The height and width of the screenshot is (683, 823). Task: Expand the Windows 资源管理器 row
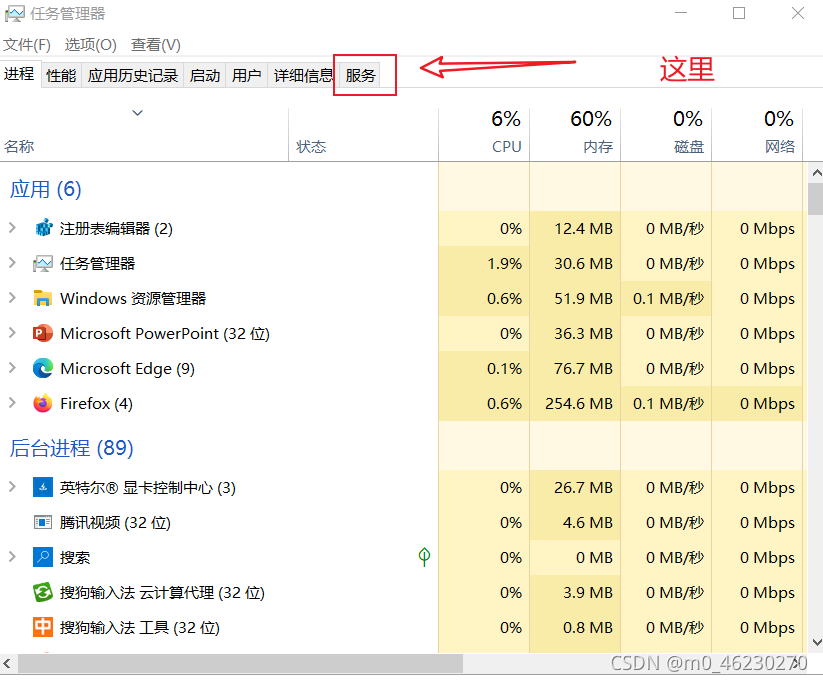12,298
